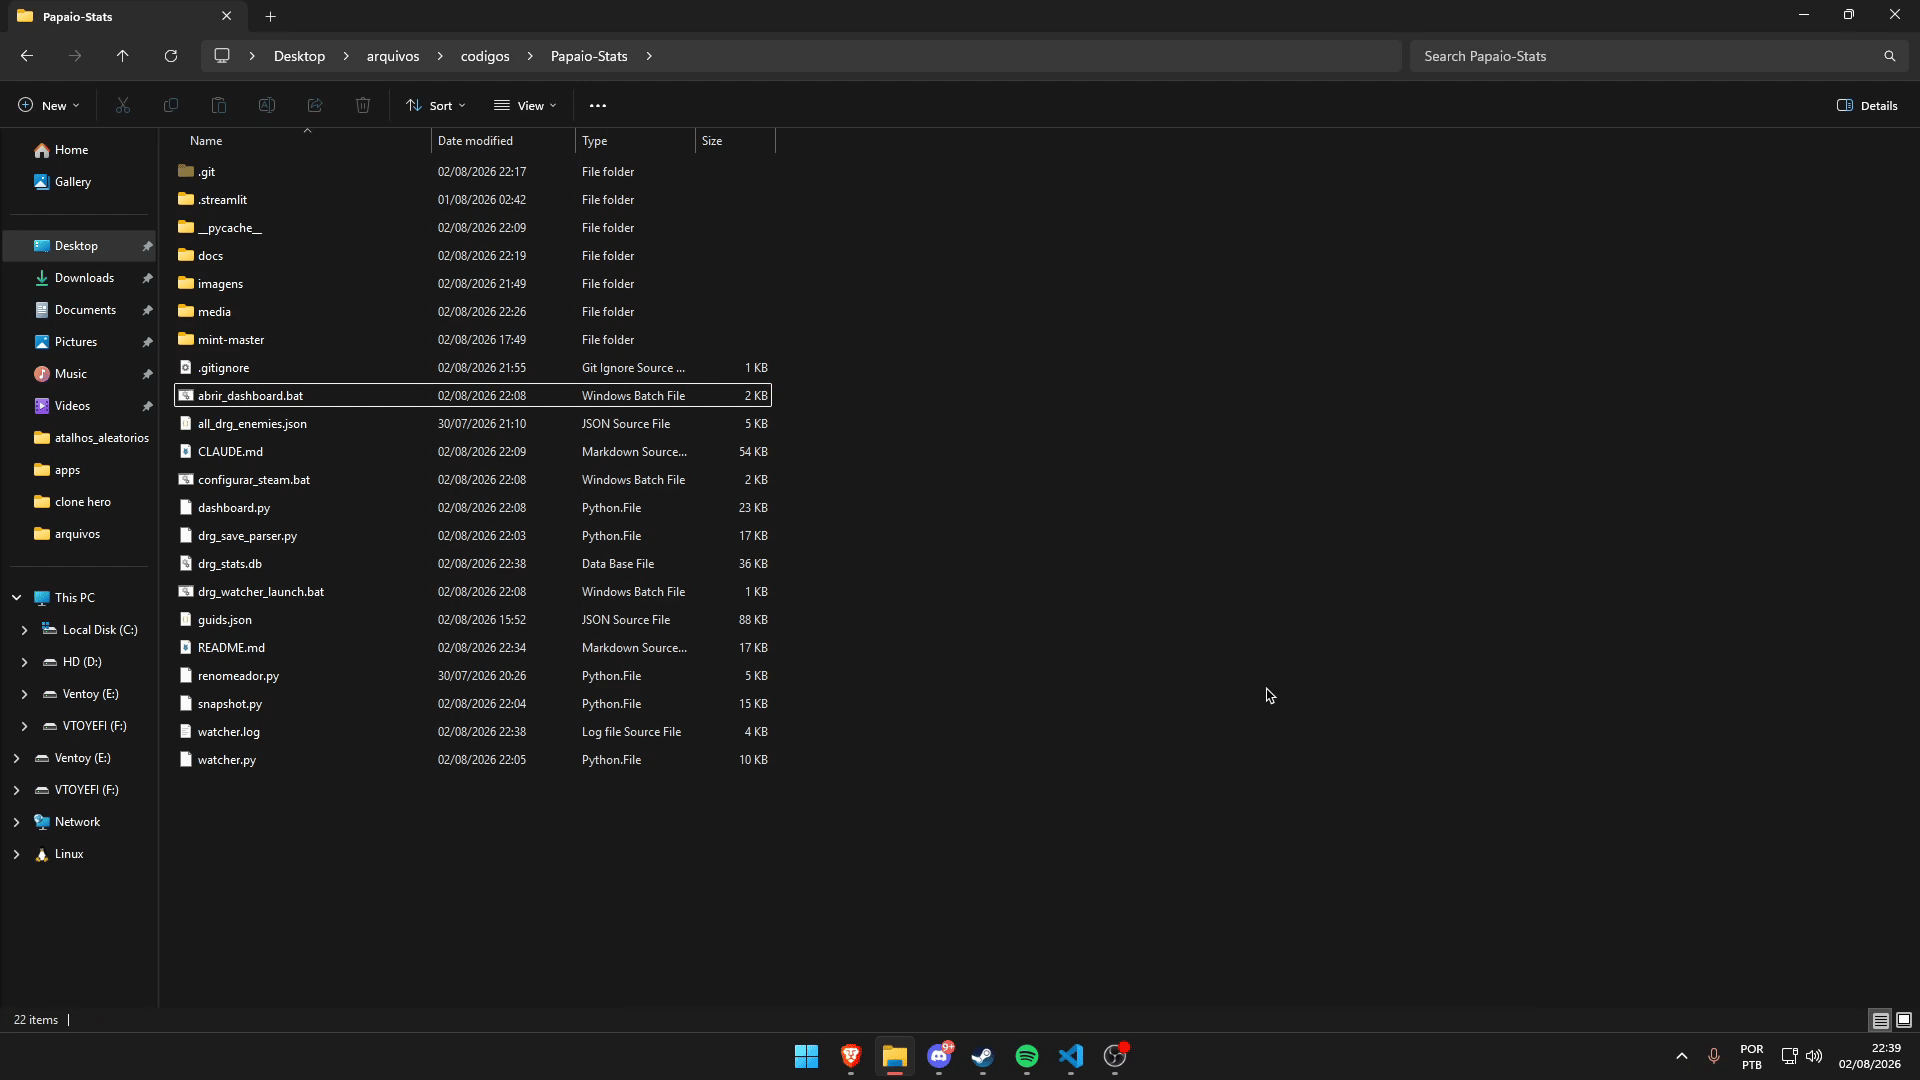Refresh the Papaio-Stats folder view
1920x1080 pixels.
tap(171, 56)
